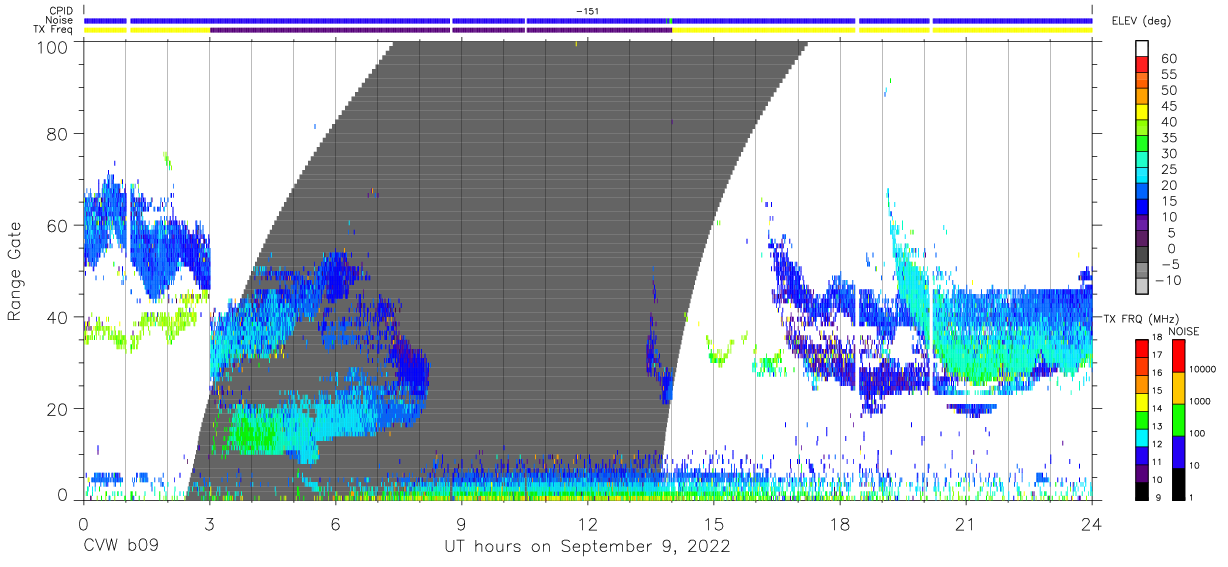
Task: Select the '21' tick label on the UT hours axis
Action: point(966,524)
